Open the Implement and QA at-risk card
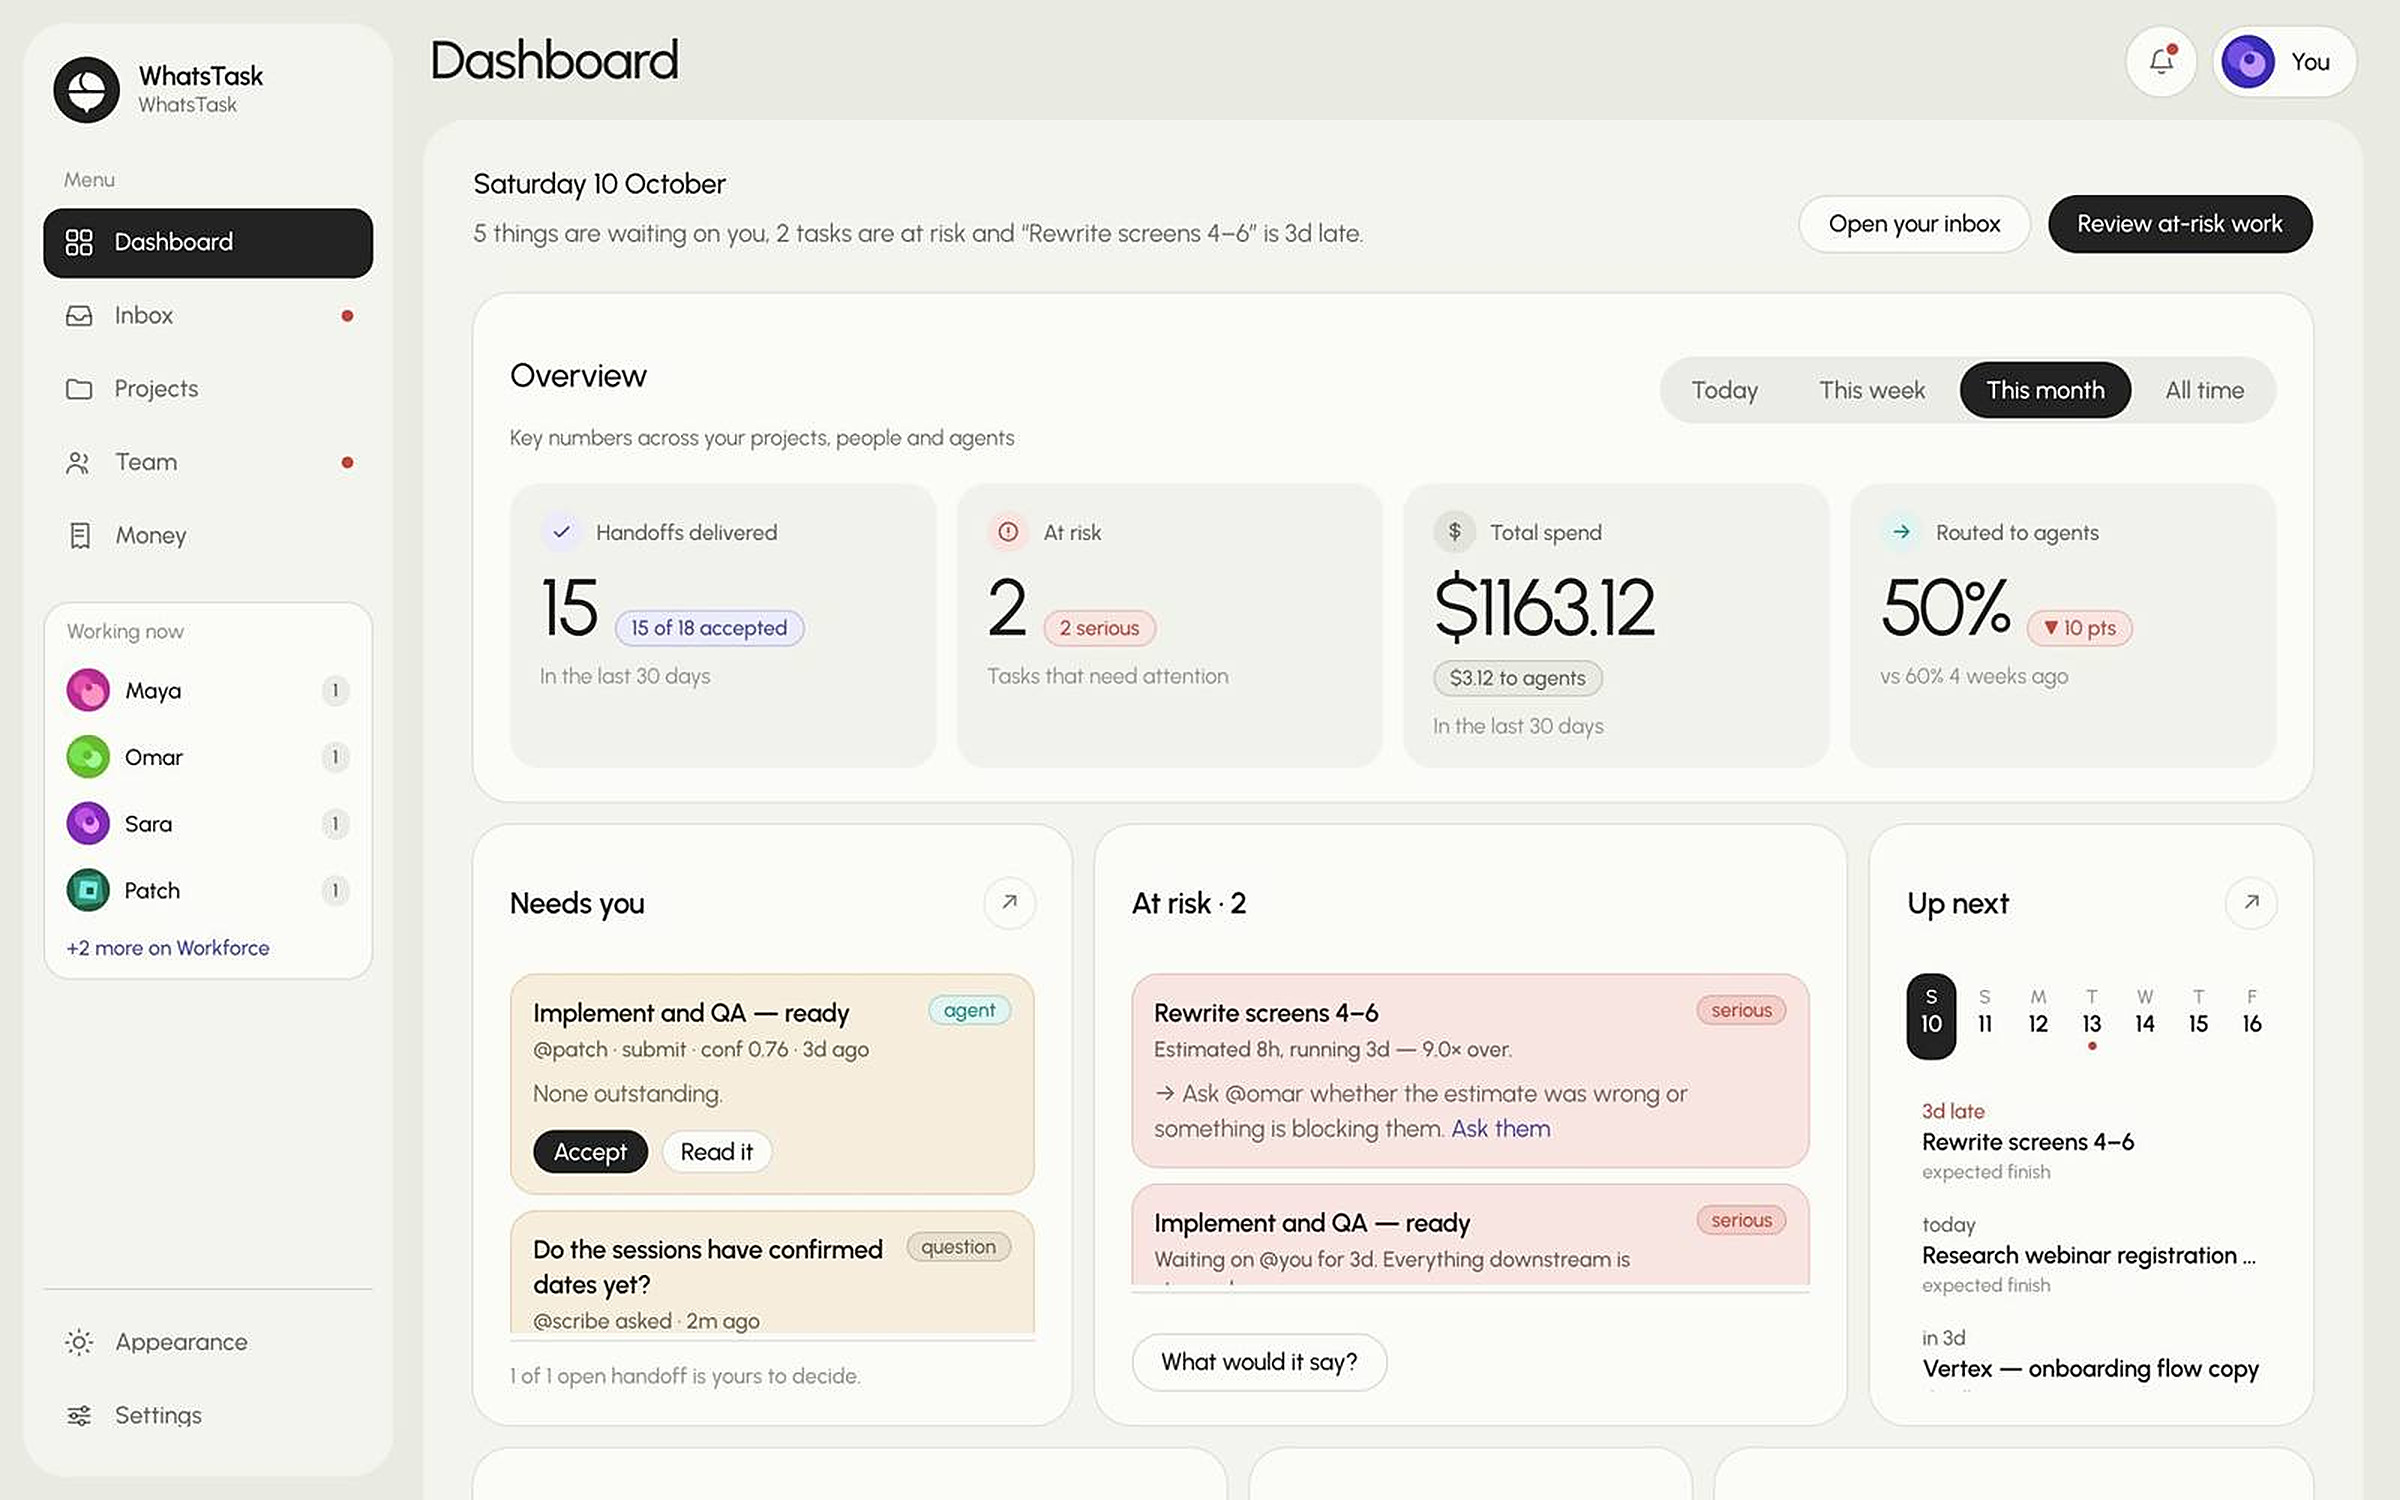Screen dimensions: 2400x1500 point(1470,1235)
